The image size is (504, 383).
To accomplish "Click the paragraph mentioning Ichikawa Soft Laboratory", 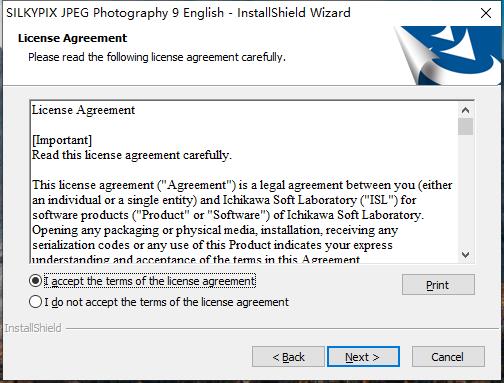I will tap(242, 222).
